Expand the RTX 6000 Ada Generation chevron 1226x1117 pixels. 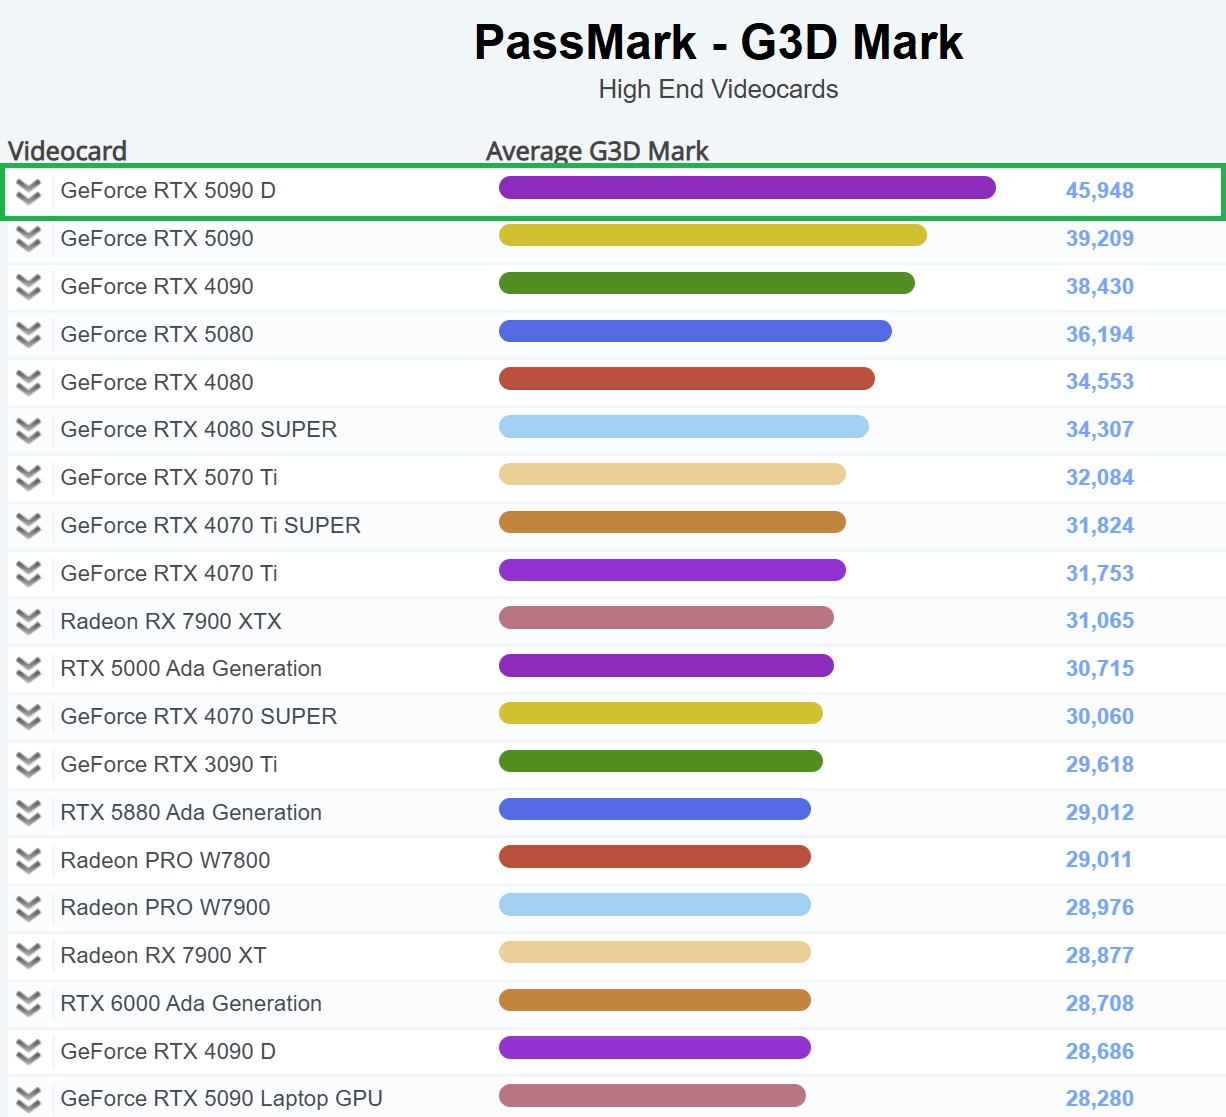tap(28, 1004)
